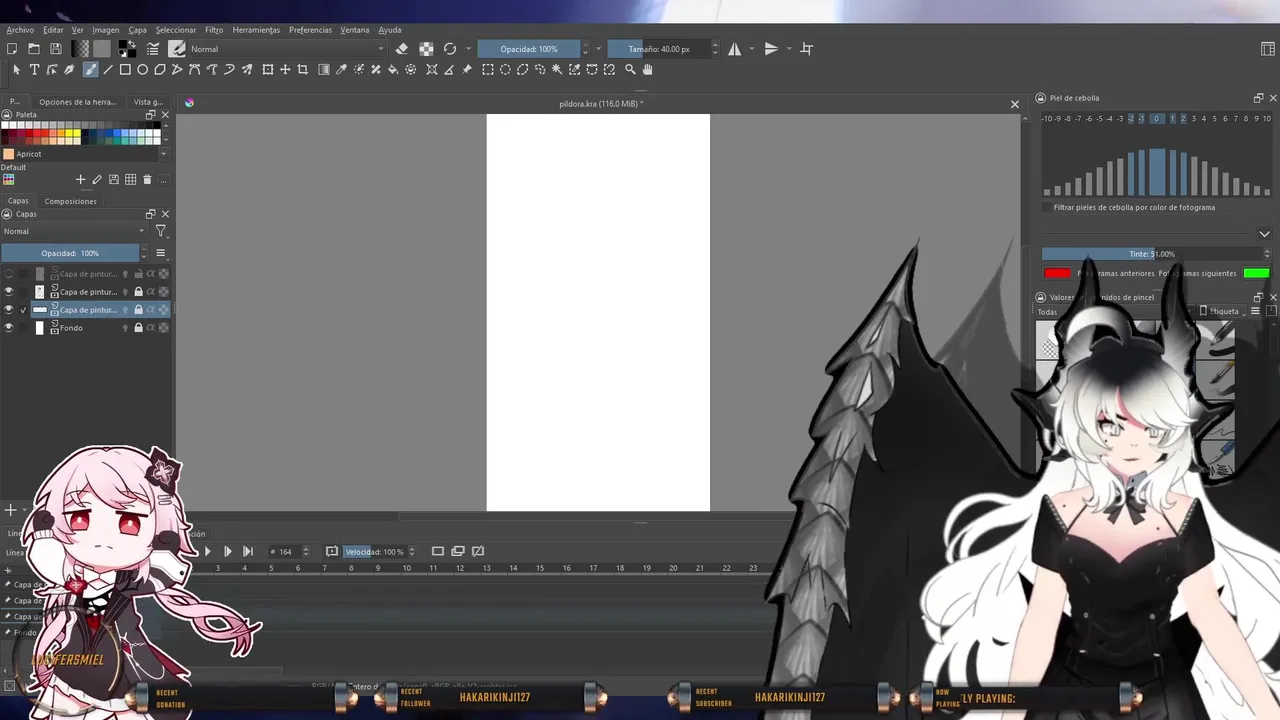Select the Fill bucket tool
Screen dimensions: 1280x720
393,69
